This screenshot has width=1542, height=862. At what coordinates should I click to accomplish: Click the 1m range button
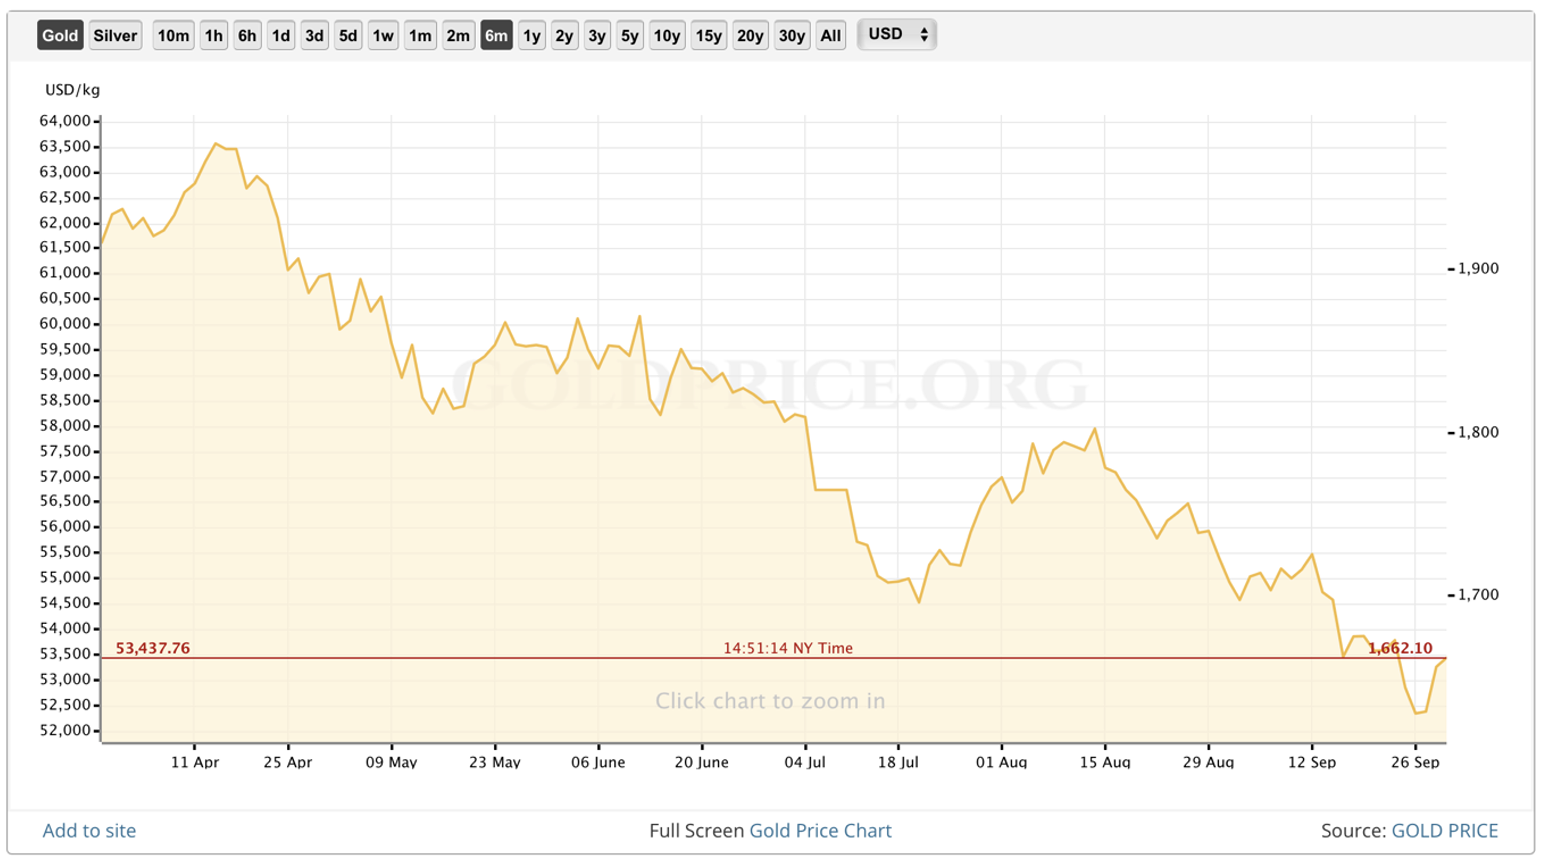[420, 36]
